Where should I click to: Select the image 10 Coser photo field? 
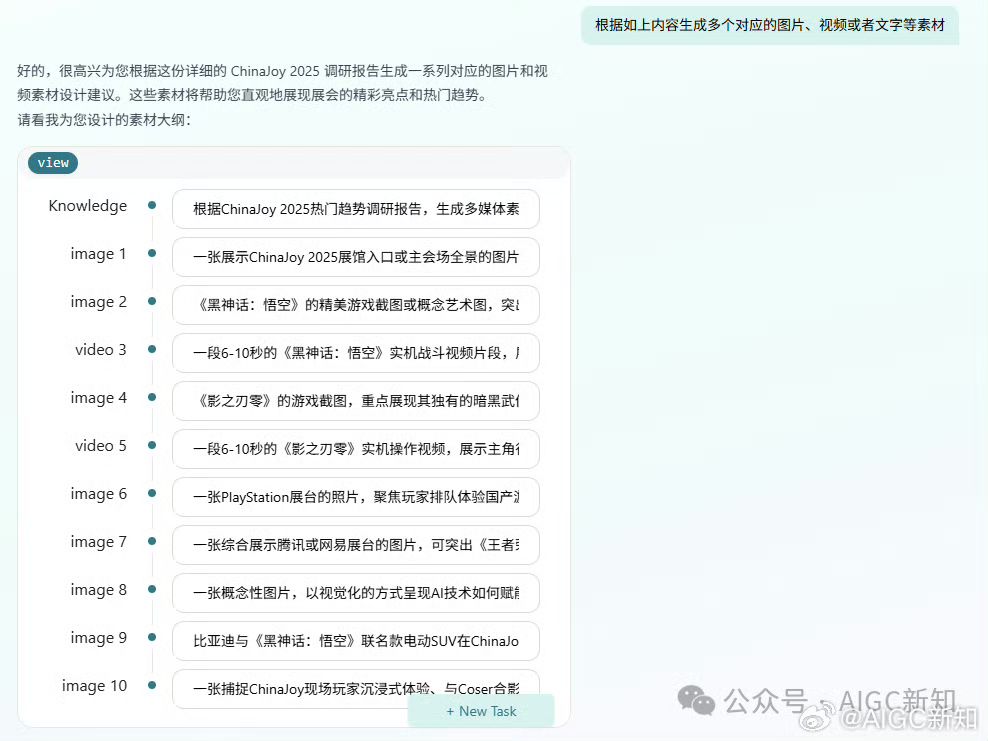click(x=356, y=689)
